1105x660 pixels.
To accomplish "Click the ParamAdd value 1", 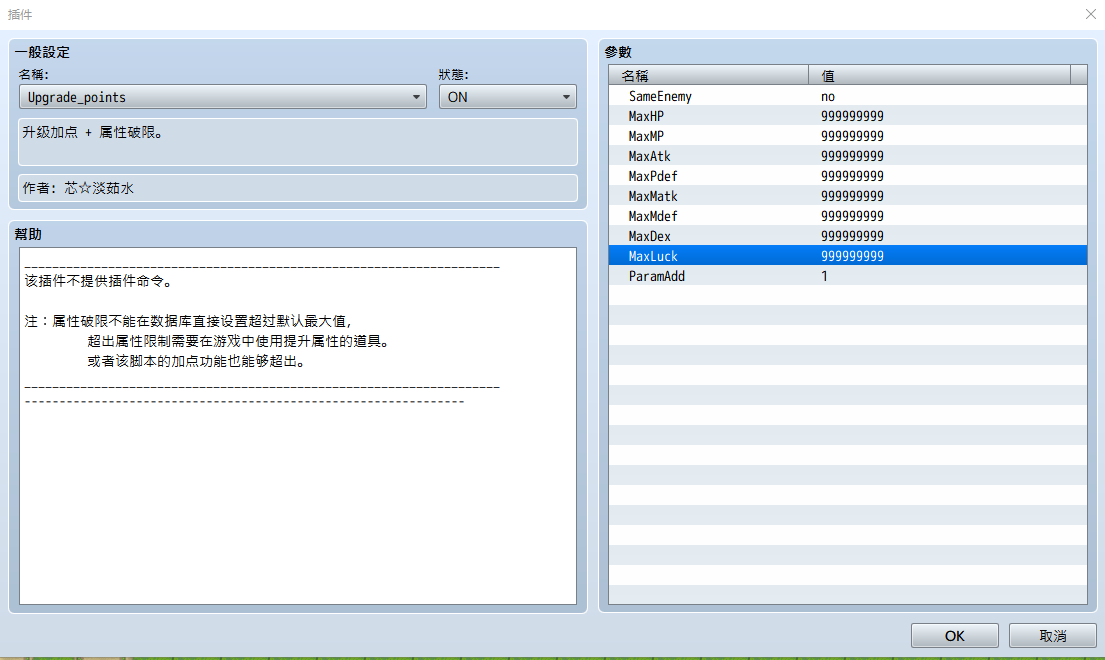I will pyautogui.click(x=824, y=276).
